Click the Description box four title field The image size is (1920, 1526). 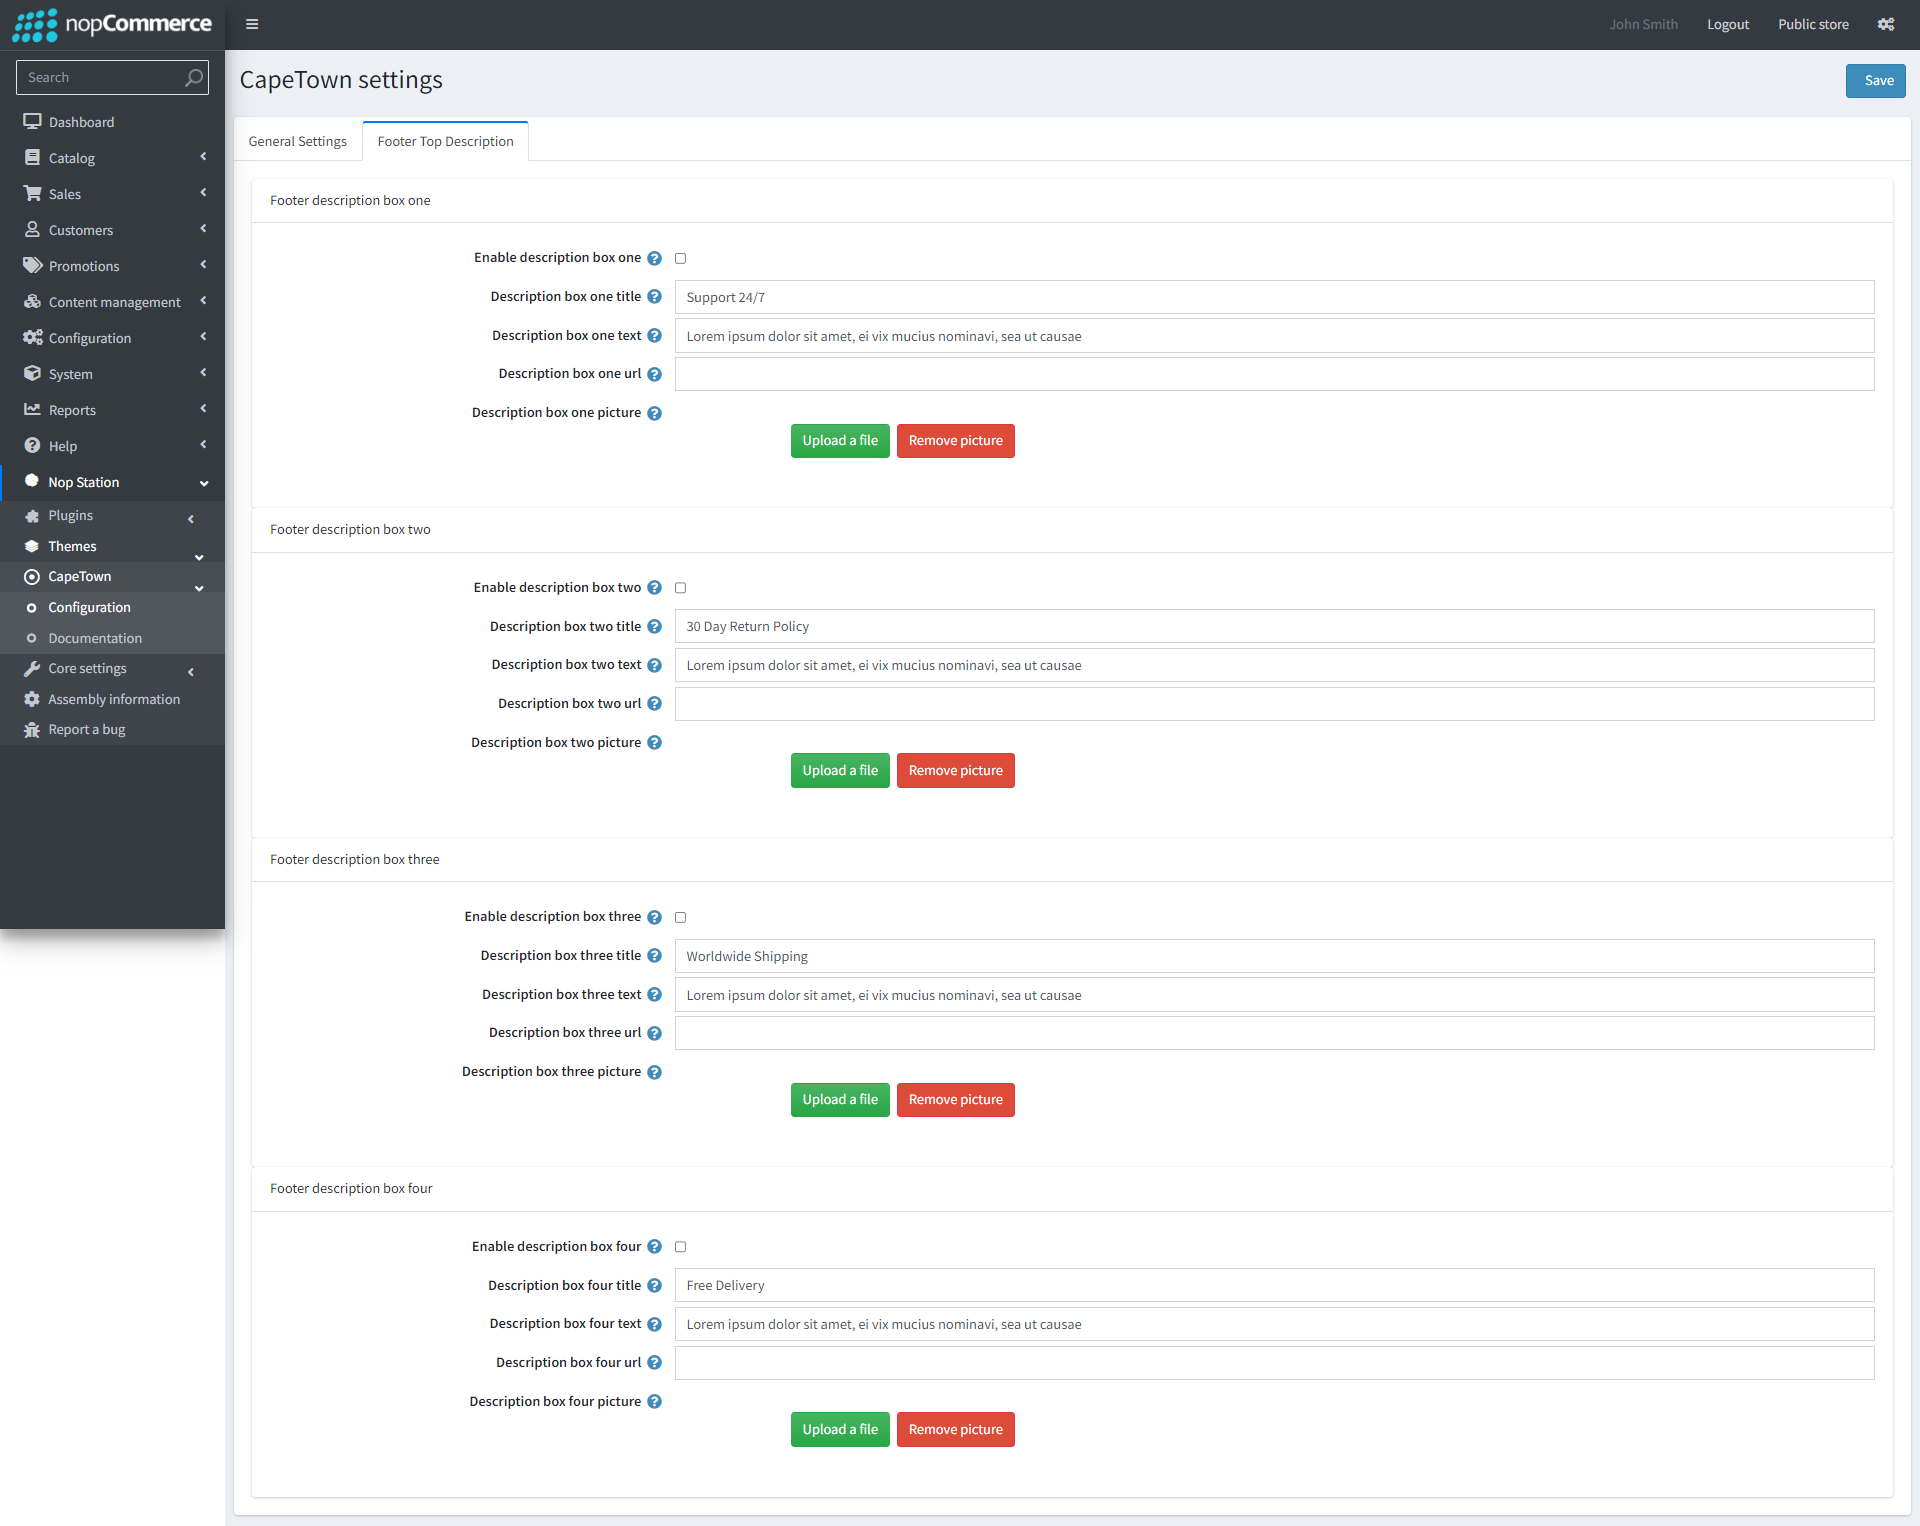1272,1284
